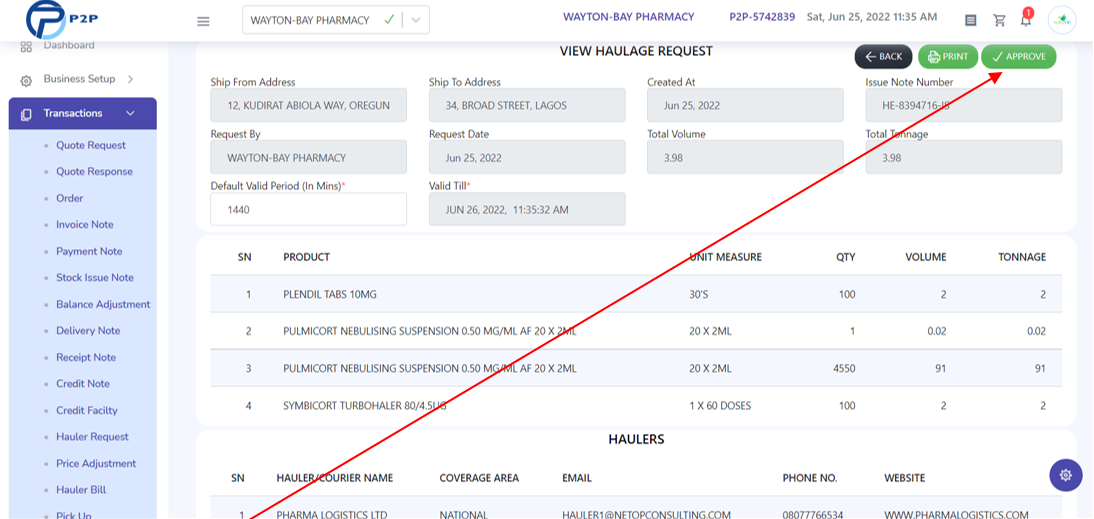This screenshot has width=1094, height=519.
Task: Open the document list icon in header
Action: click(x=971, y=20)
